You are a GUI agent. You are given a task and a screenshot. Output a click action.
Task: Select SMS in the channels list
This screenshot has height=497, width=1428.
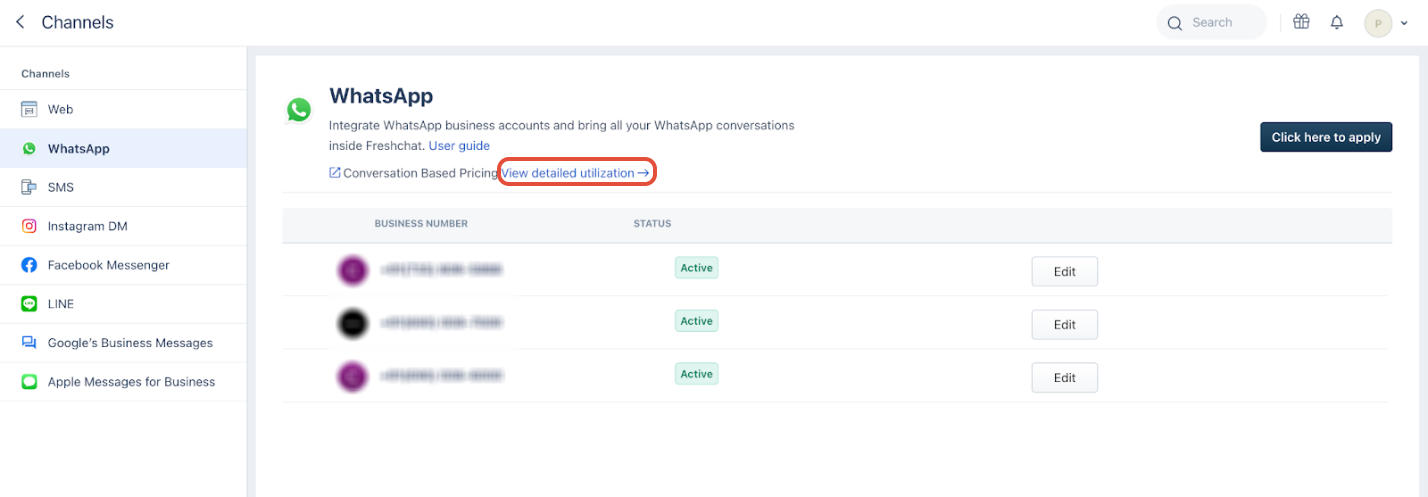(x=123, y=187)
